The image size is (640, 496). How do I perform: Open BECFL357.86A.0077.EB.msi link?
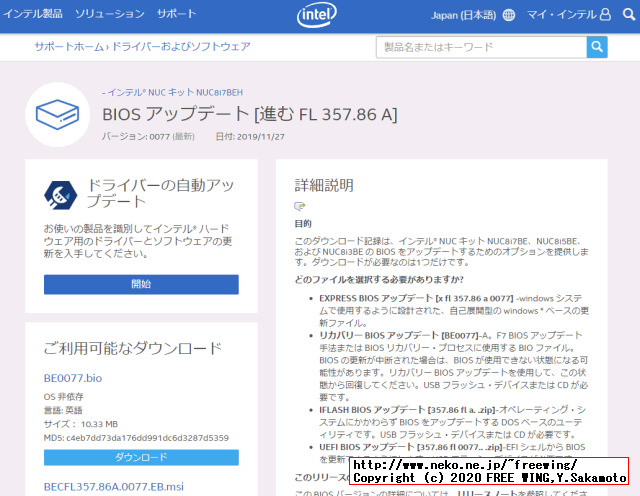[113, 487]
